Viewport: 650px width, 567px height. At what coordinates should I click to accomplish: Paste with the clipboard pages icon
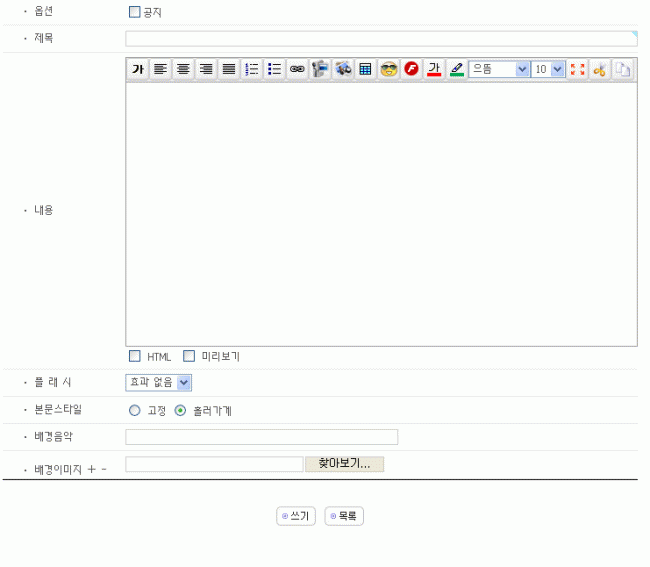tap(623, 69)
